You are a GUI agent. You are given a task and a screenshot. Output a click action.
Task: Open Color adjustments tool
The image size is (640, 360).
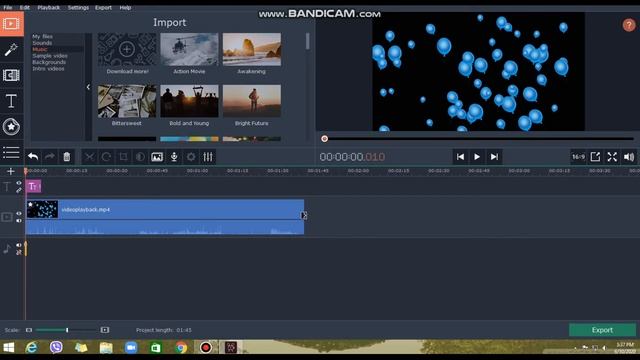point(140,157)
